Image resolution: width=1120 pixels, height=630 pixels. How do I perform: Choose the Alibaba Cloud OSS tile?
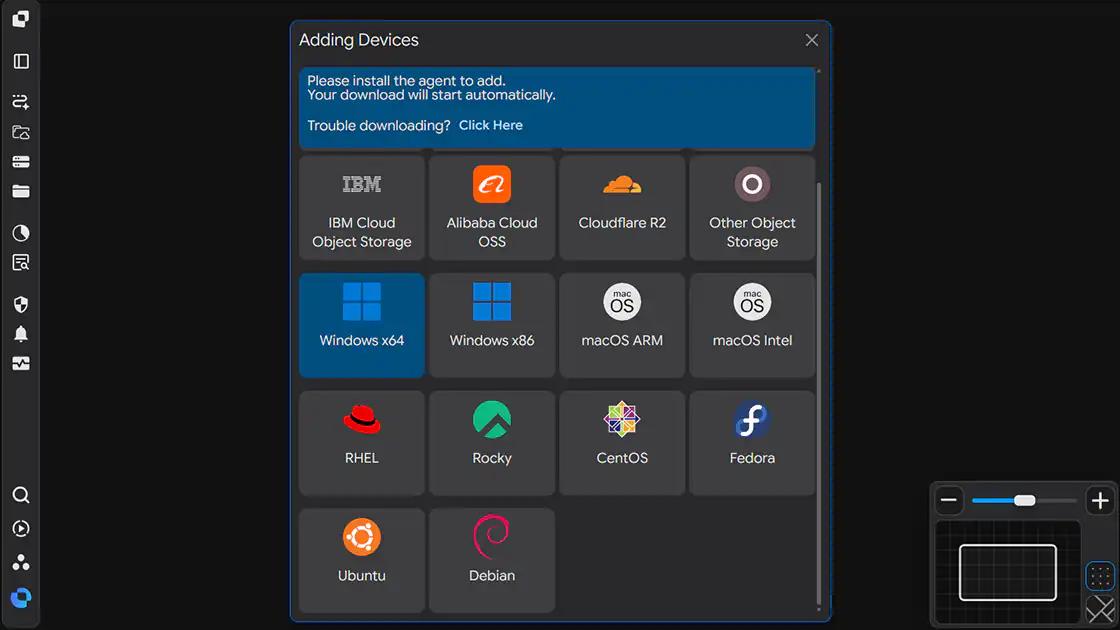(x=491, y=209)
